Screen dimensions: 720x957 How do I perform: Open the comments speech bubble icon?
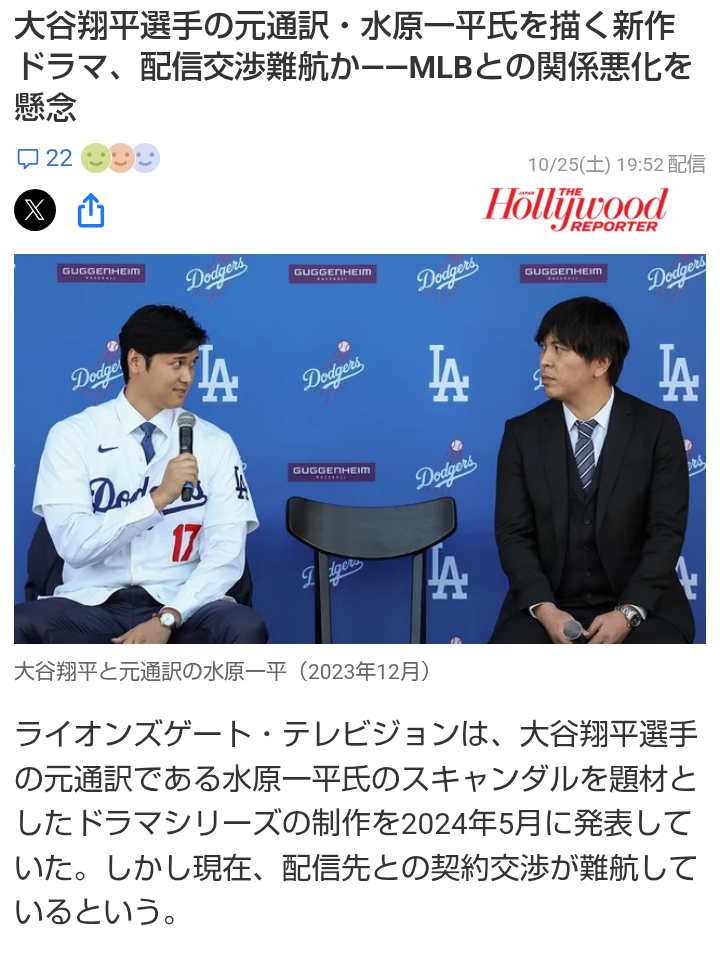[x=27, y=159]
